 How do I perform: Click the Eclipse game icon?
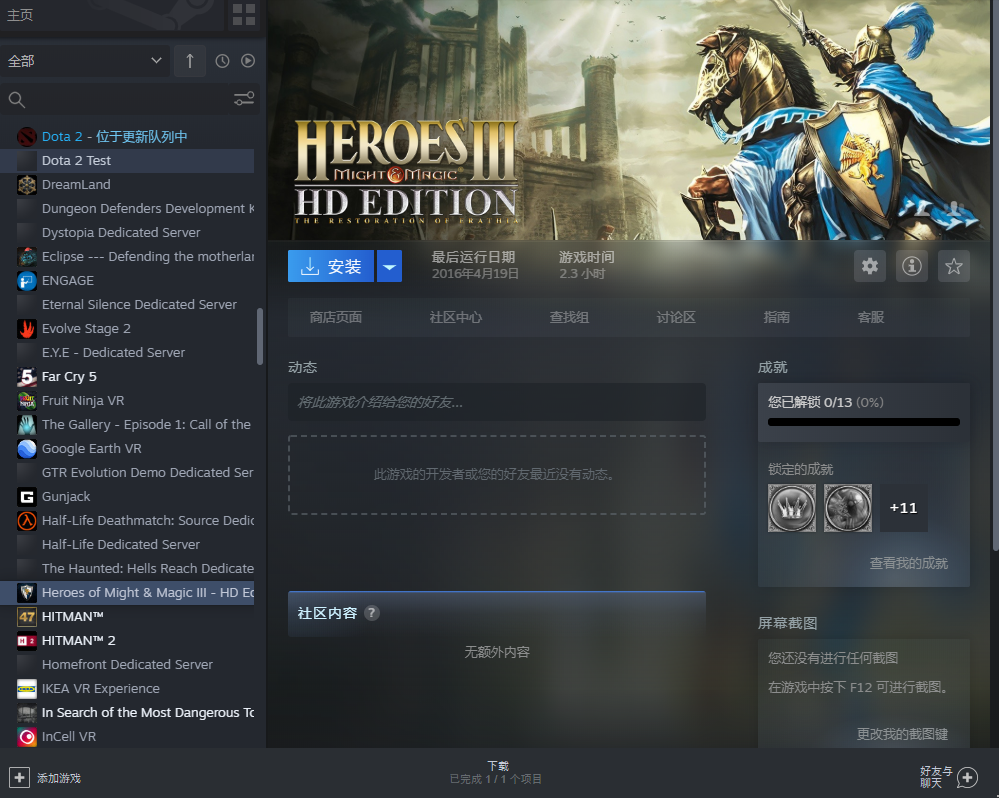27,257
